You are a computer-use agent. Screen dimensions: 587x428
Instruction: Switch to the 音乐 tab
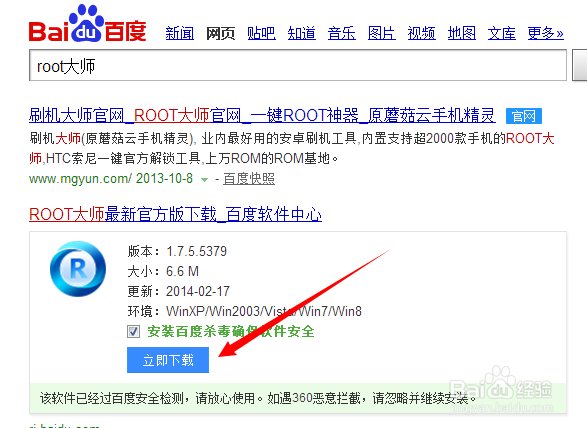[x=341, y=33]
